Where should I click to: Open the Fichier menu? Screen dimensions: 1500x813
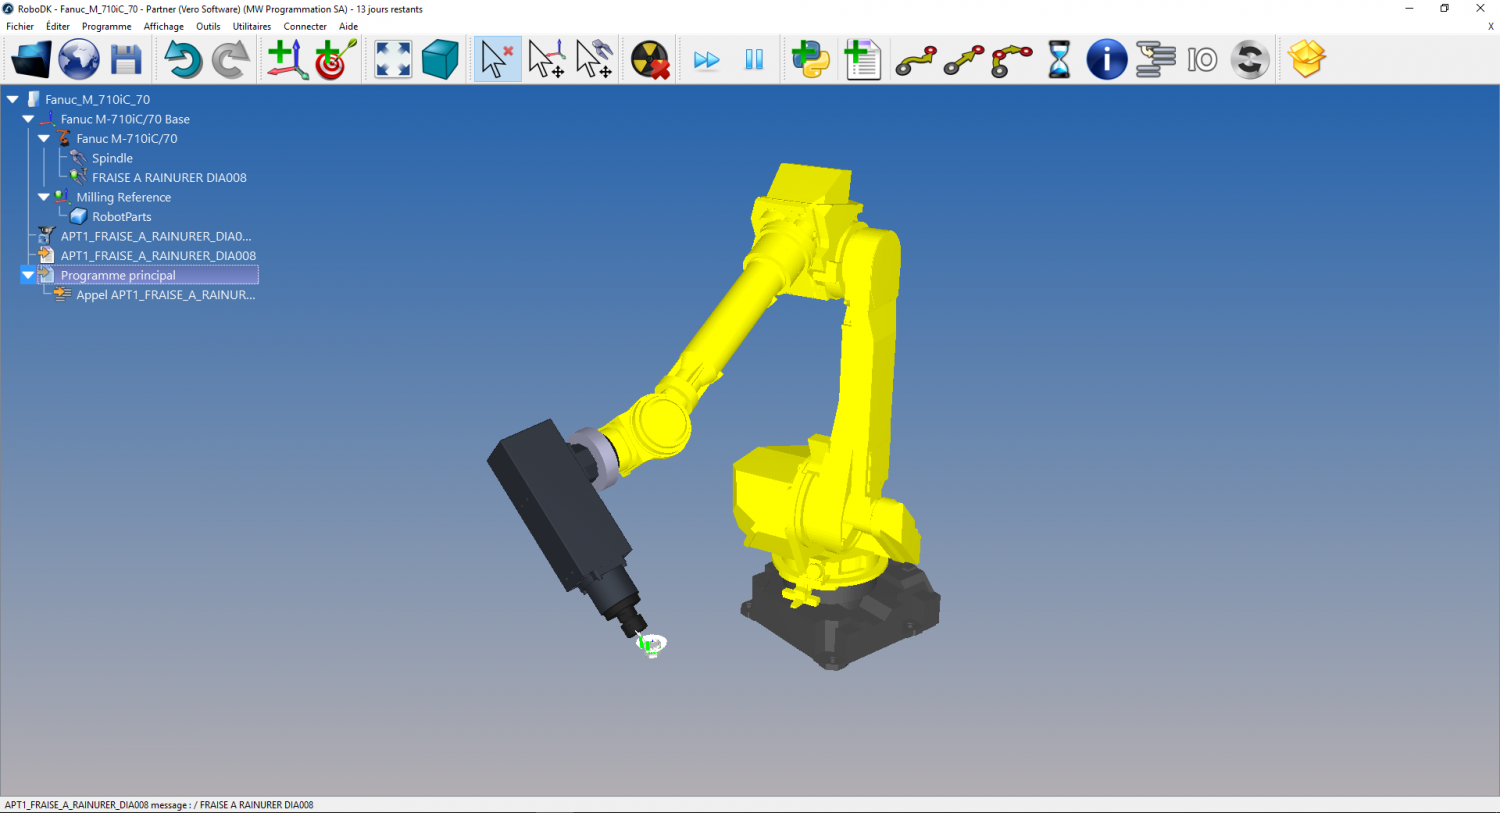point(20,27)
